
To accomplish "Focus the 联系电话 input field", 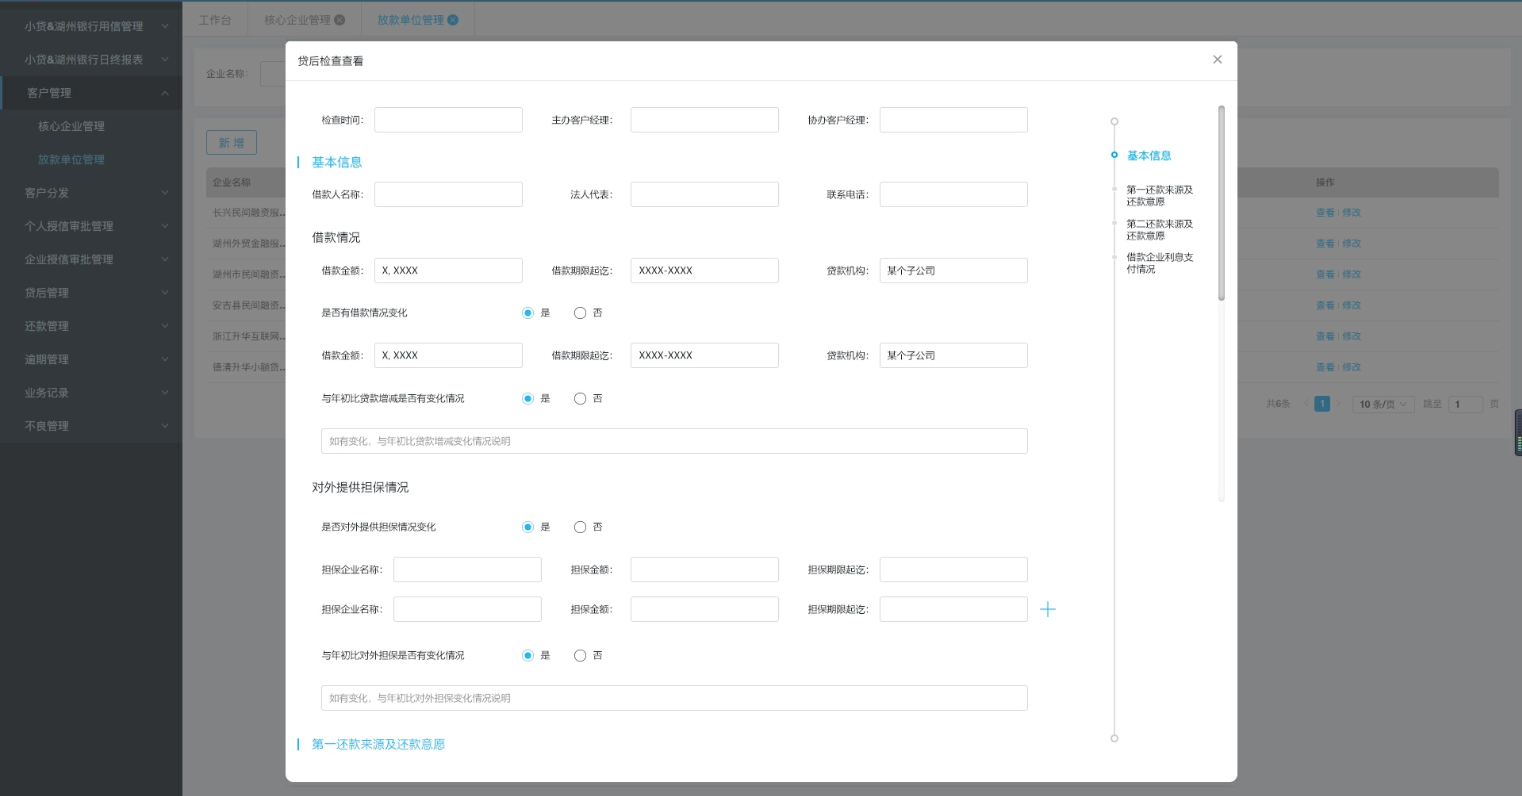I will 953,194.
